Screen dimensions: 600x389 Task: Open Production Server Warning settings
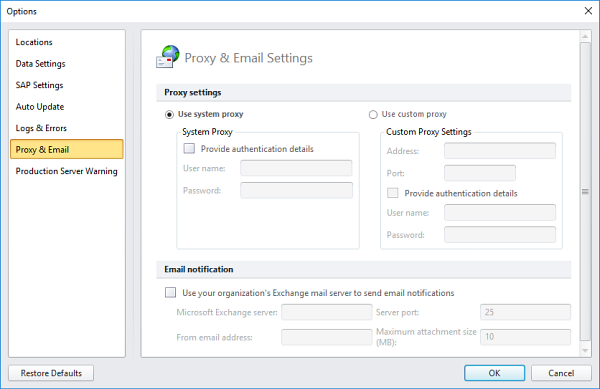67,171
